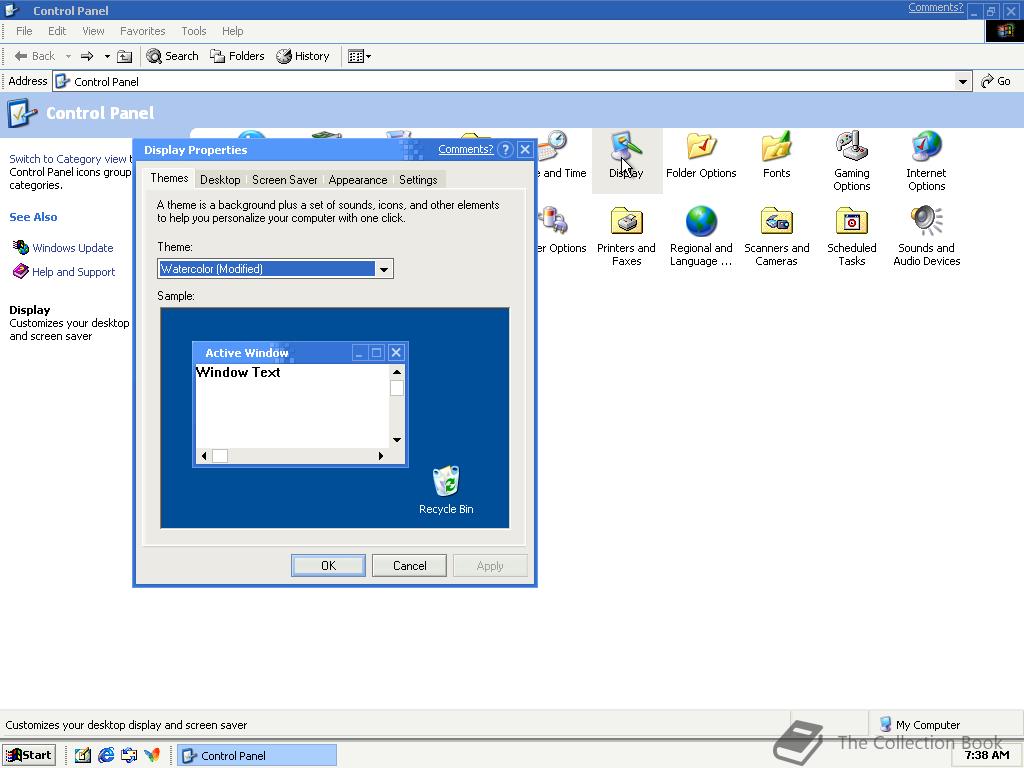Viewport: 1024px width, 768px height.
Task: Open Sounds and Audio Devices icon
Action: point(926,236)
